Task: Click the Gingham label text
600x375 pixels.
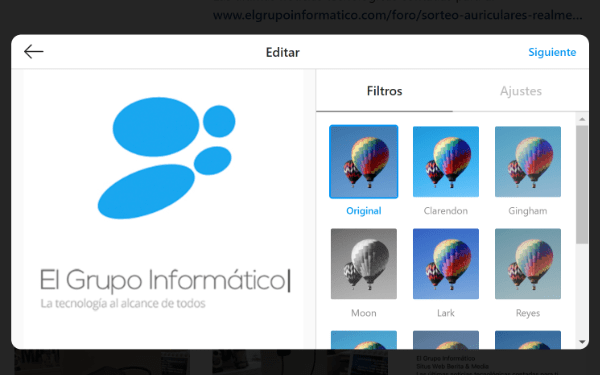Action: [528, 211]
